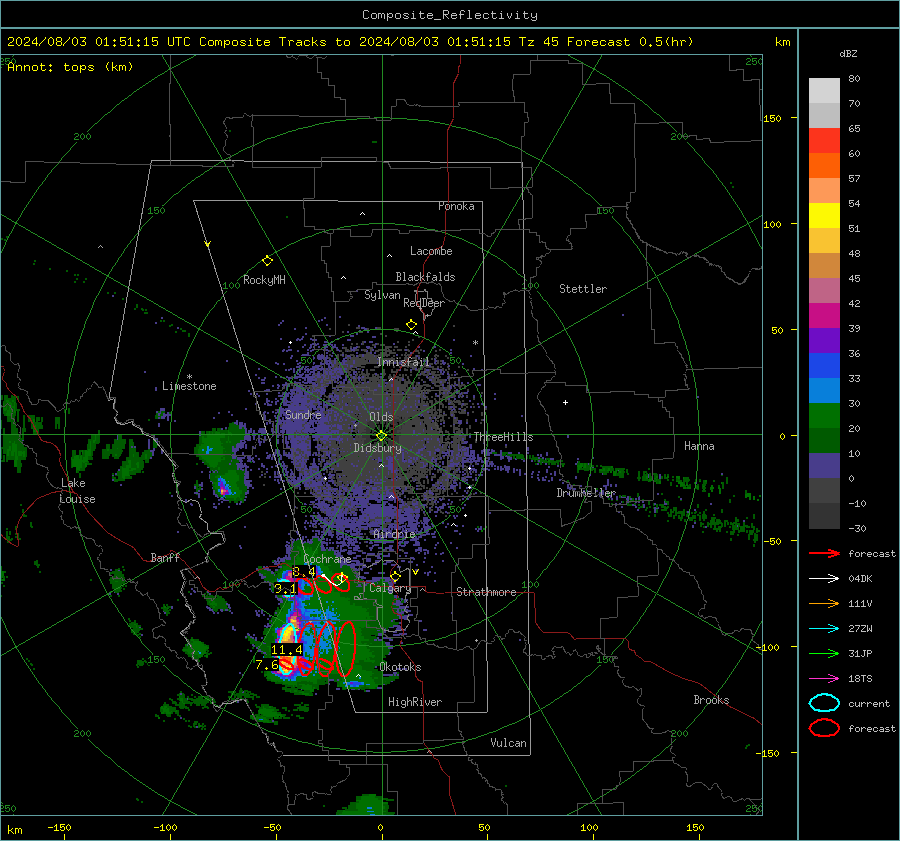Click the cyan current ellipse legend symbol
Viewport: 900px width, 841px height.
click(x=824, y=703)
